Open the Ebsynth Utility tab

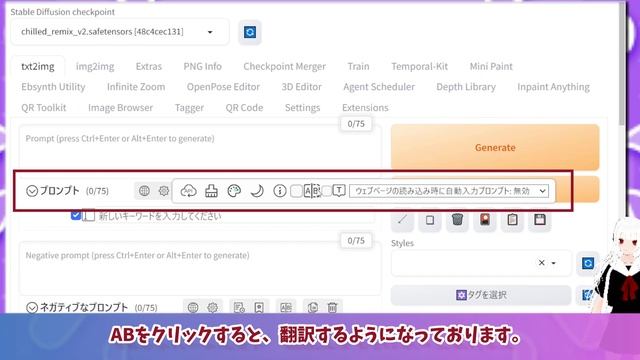tap(53, 87)
